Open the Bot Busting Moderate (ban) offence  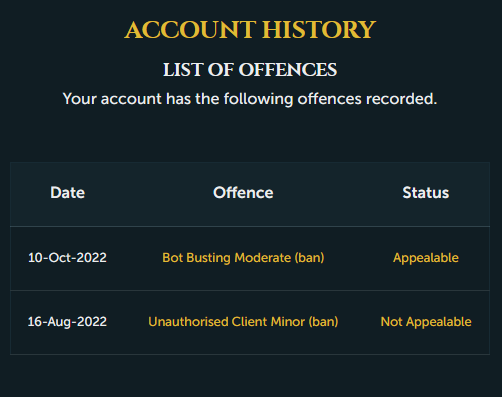[x=243, y=258]
